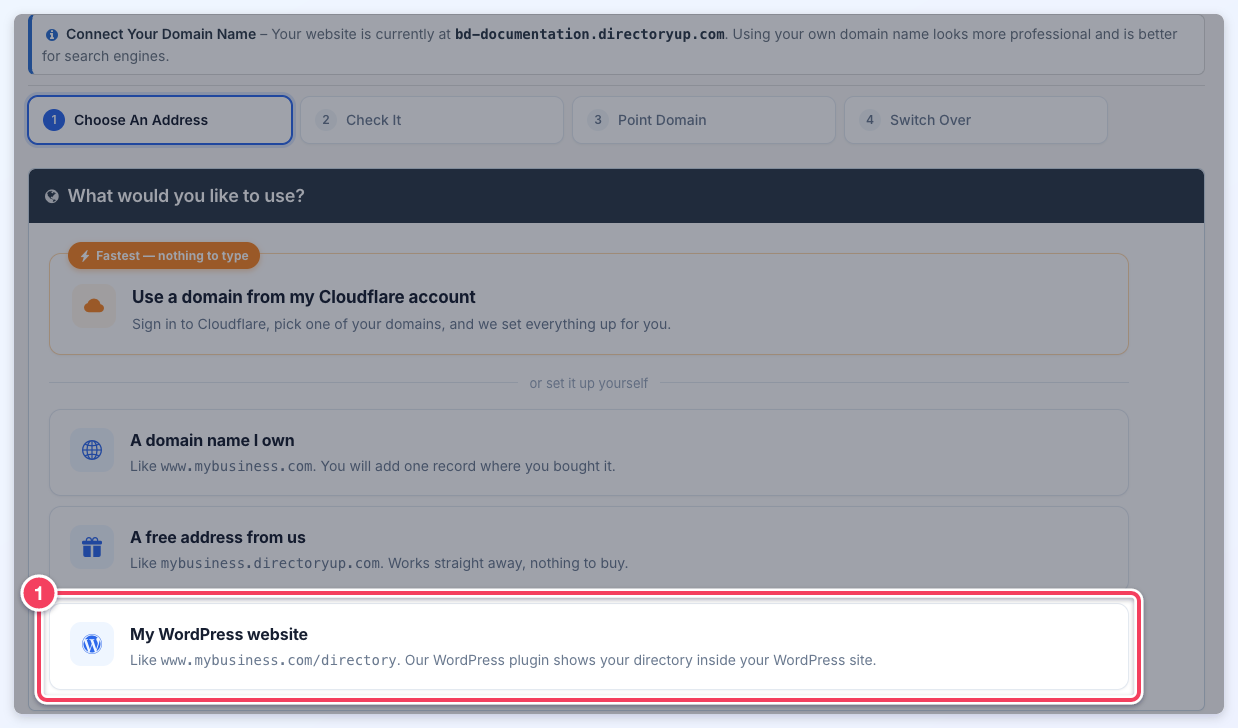Click the bd-documentation.directoryup.com address text
1238x728 pixels.
(x=590, y=34)
